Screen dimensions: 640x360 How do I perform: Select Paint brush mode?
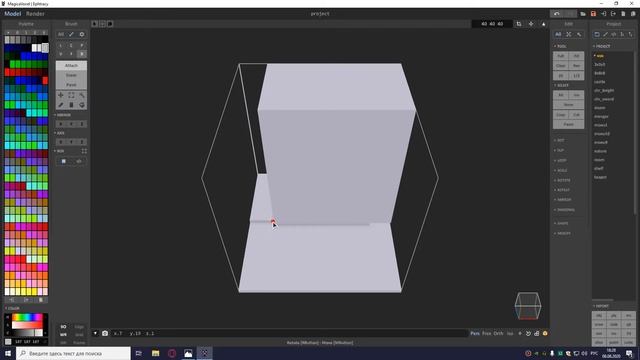coord(71,85)
